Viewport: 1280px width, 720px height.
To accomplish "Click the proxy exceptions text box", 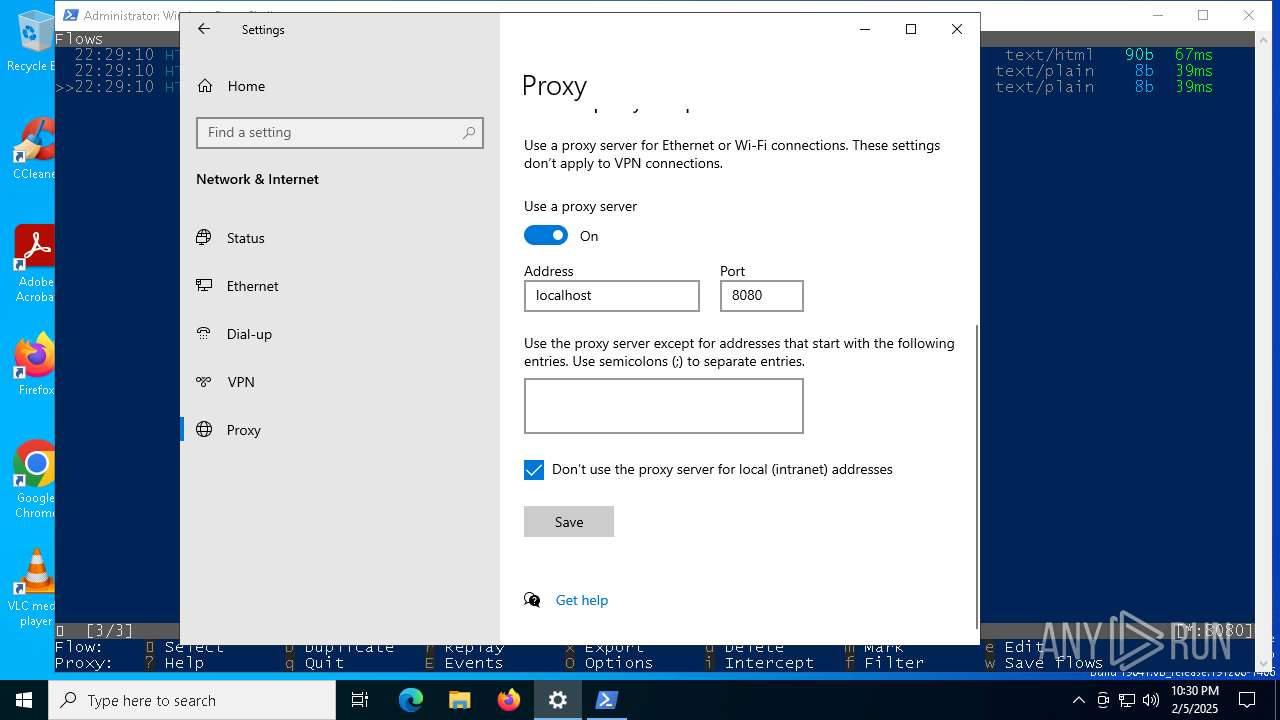I will point(664,406).
